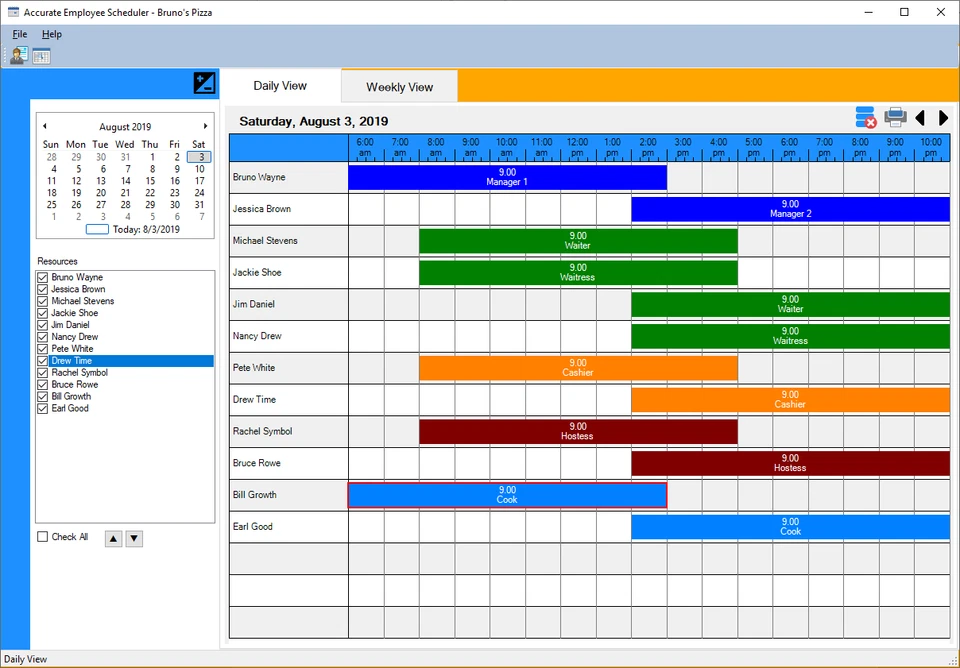Open the File menu
This screenshot has height=668, width=960.
[x=19, y=33]
